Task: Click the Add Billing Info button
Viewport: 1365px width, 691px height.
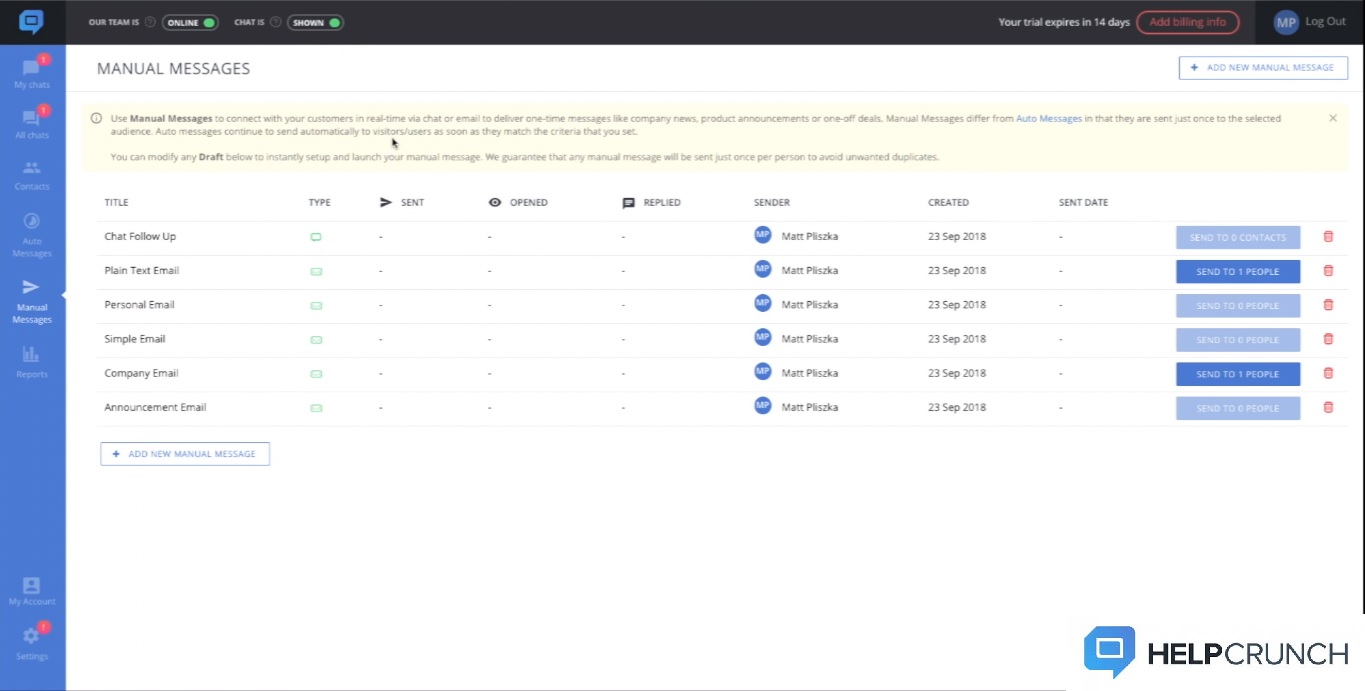Action: [1188, 21]
